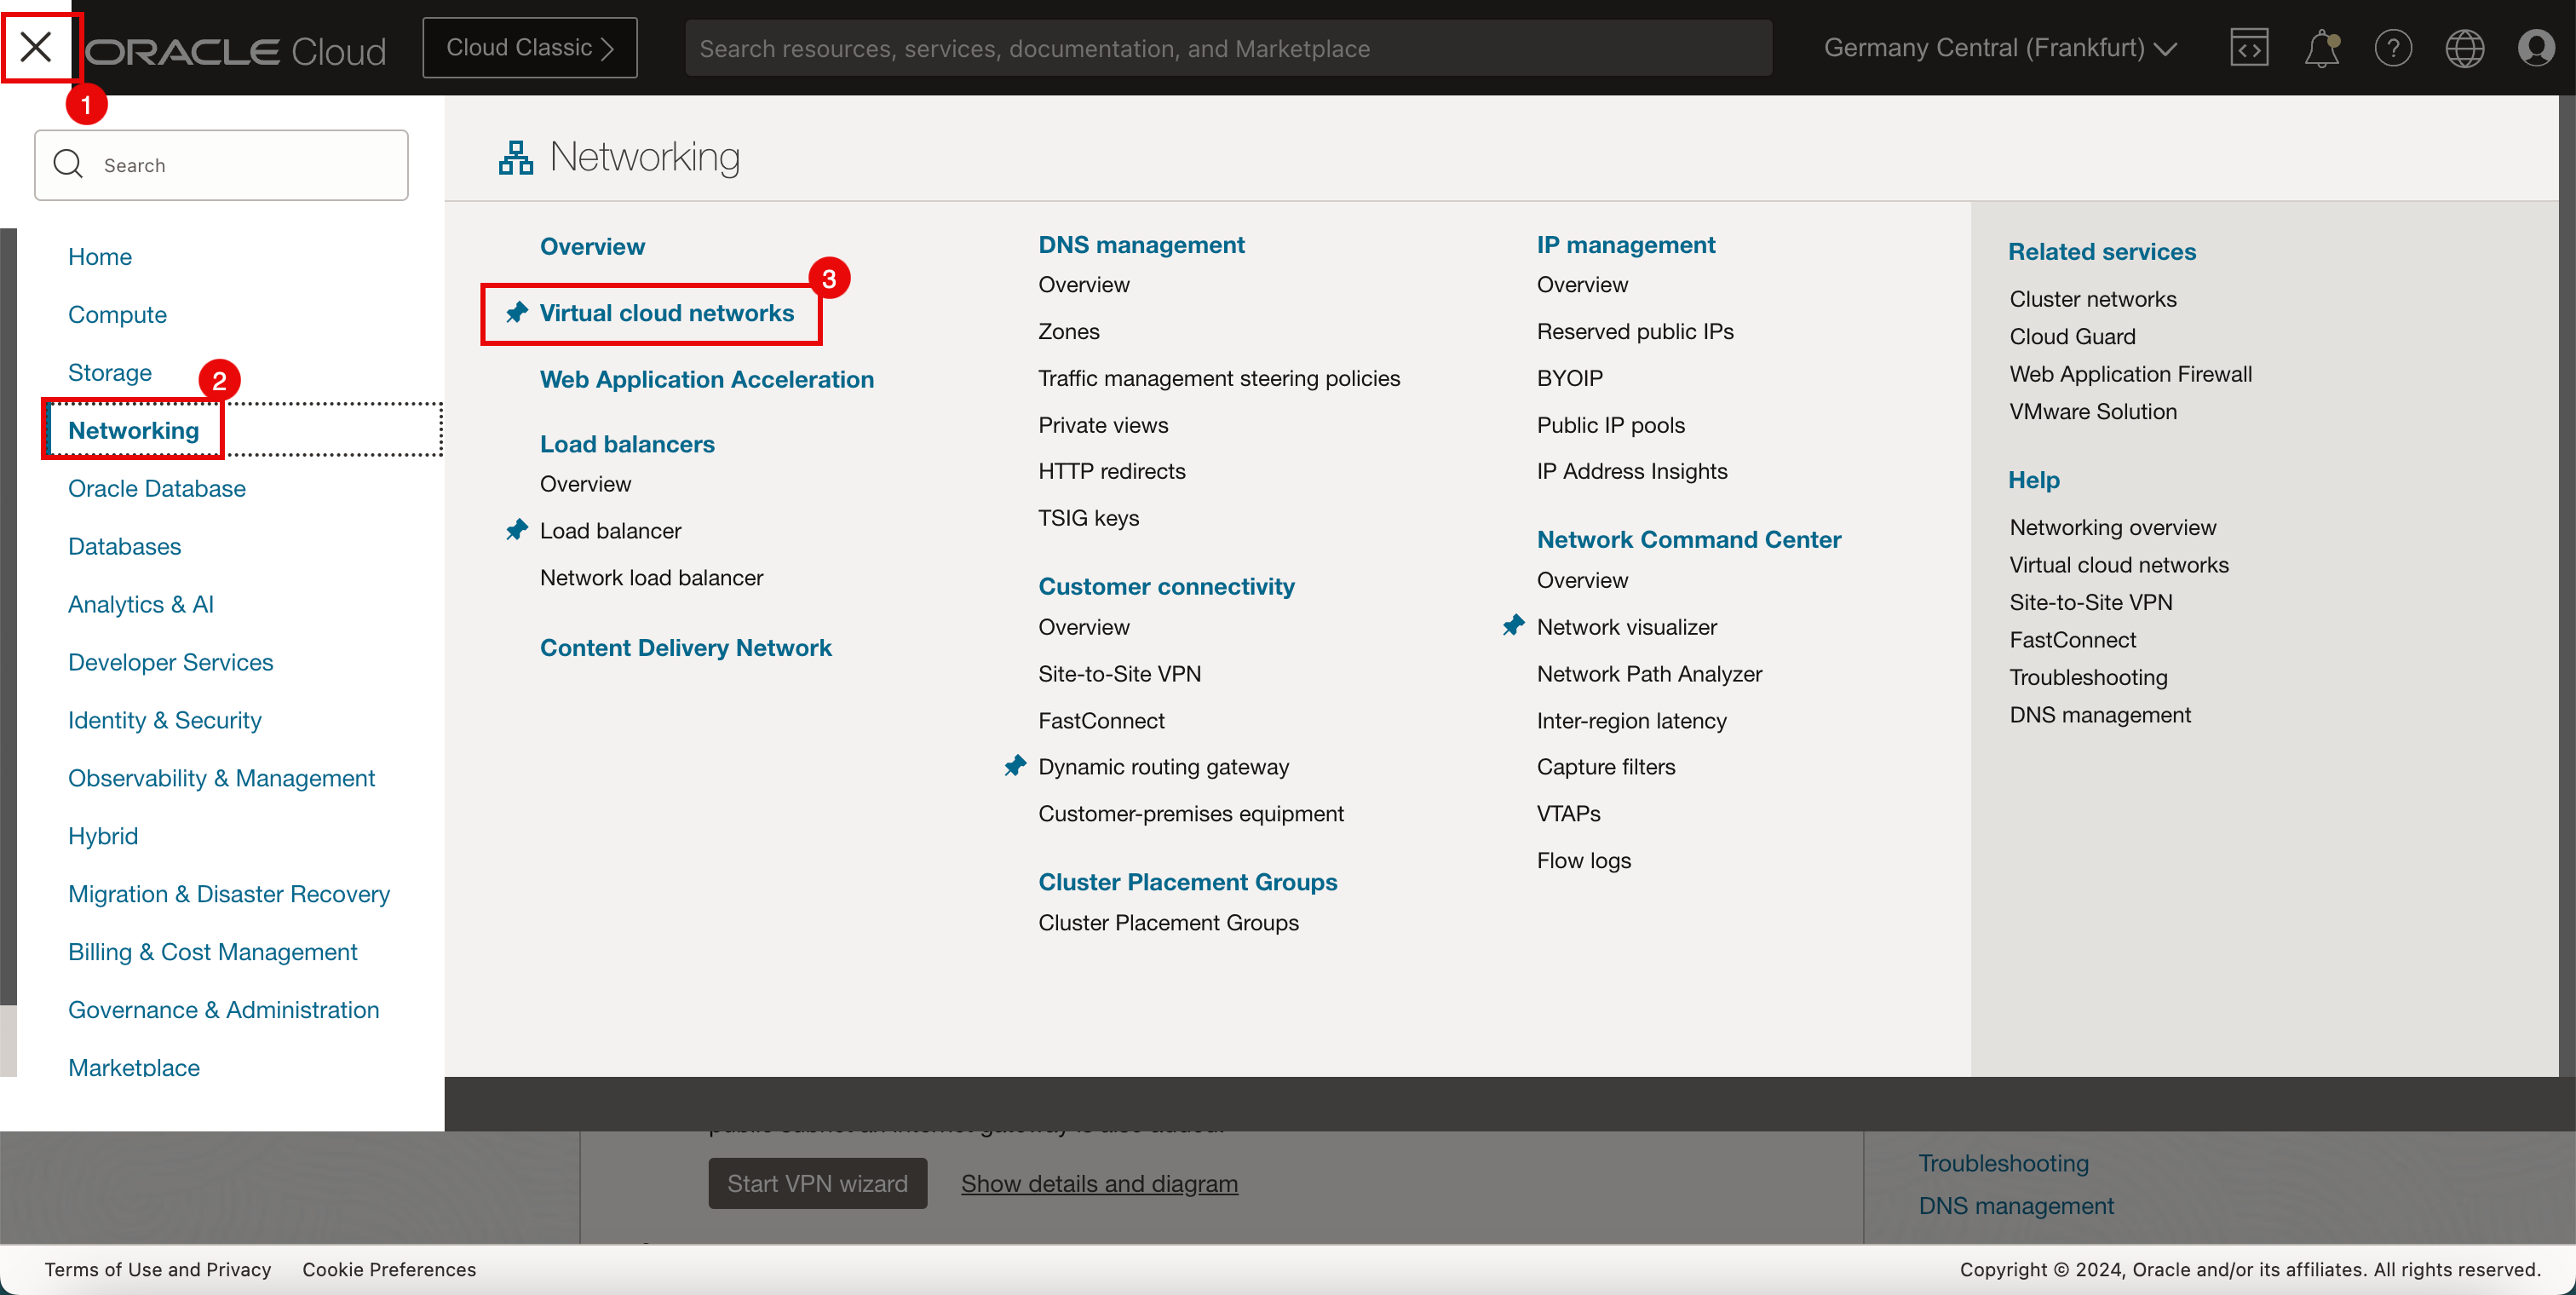
Task: Click the Networking header icon
Action: point(515,158)
